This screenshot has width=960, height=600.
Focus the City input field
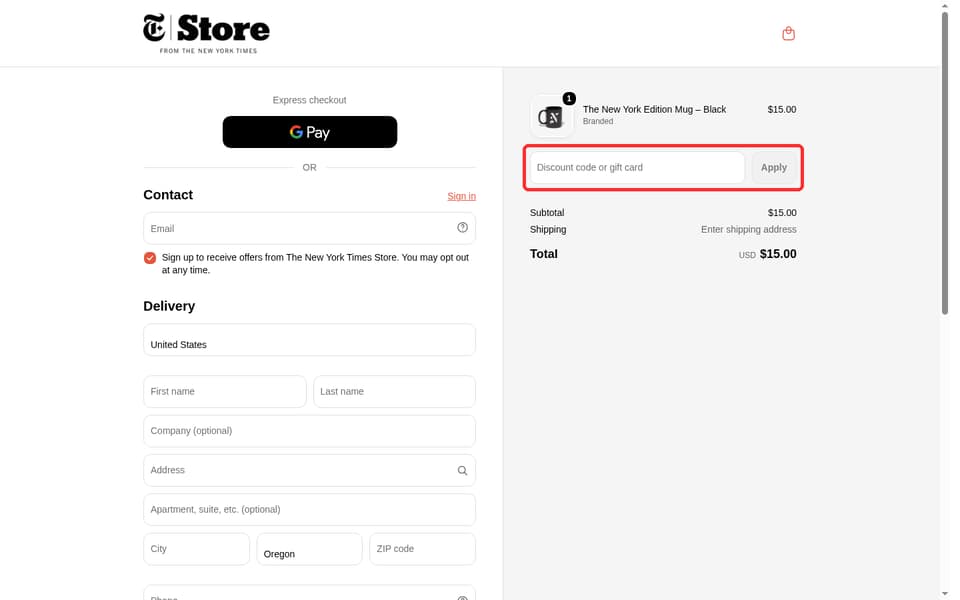click(x=197, y=549)
